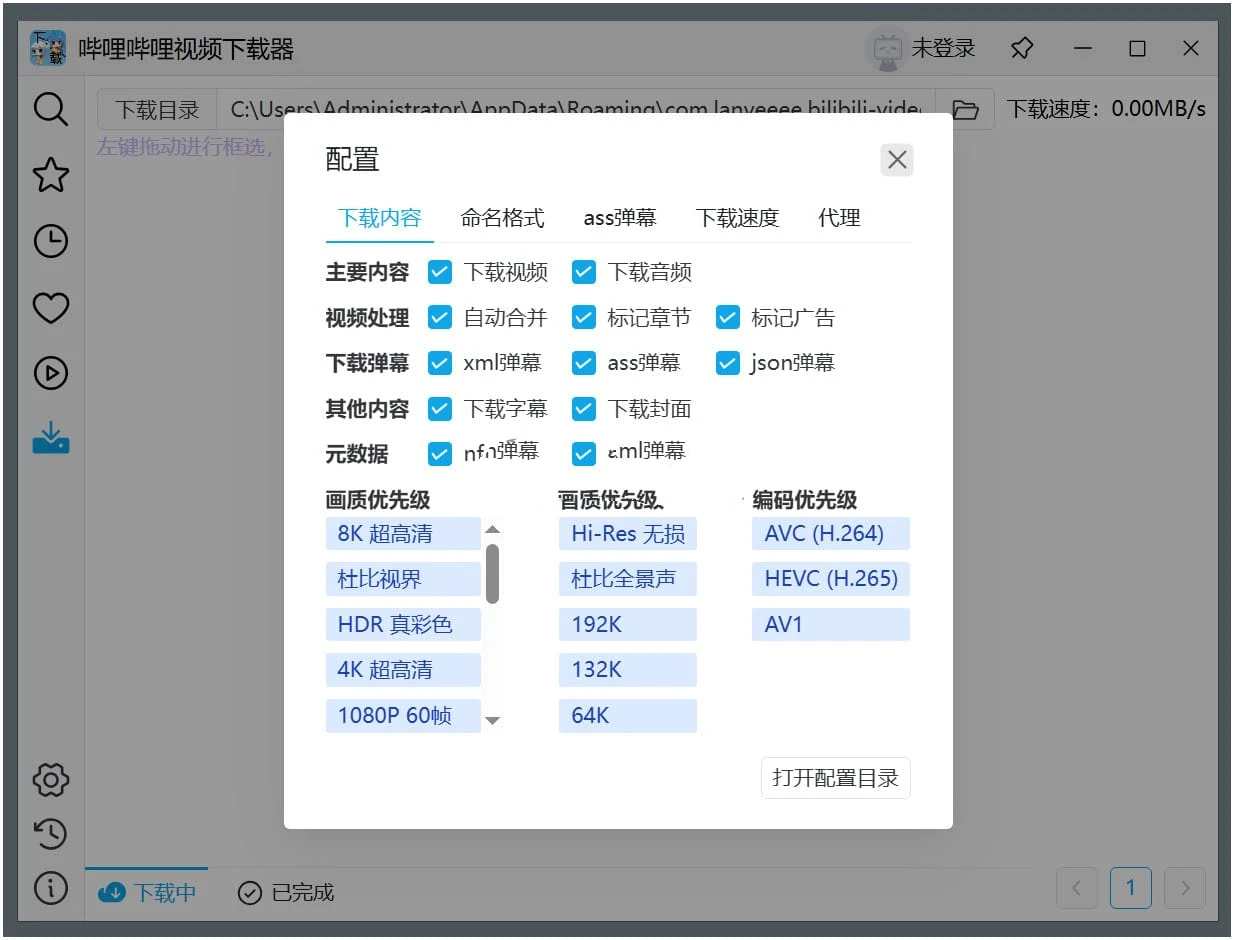Uncheck the 下载视频 checkbox
This screenshot has width=1234, height=940.
point(440,271)
